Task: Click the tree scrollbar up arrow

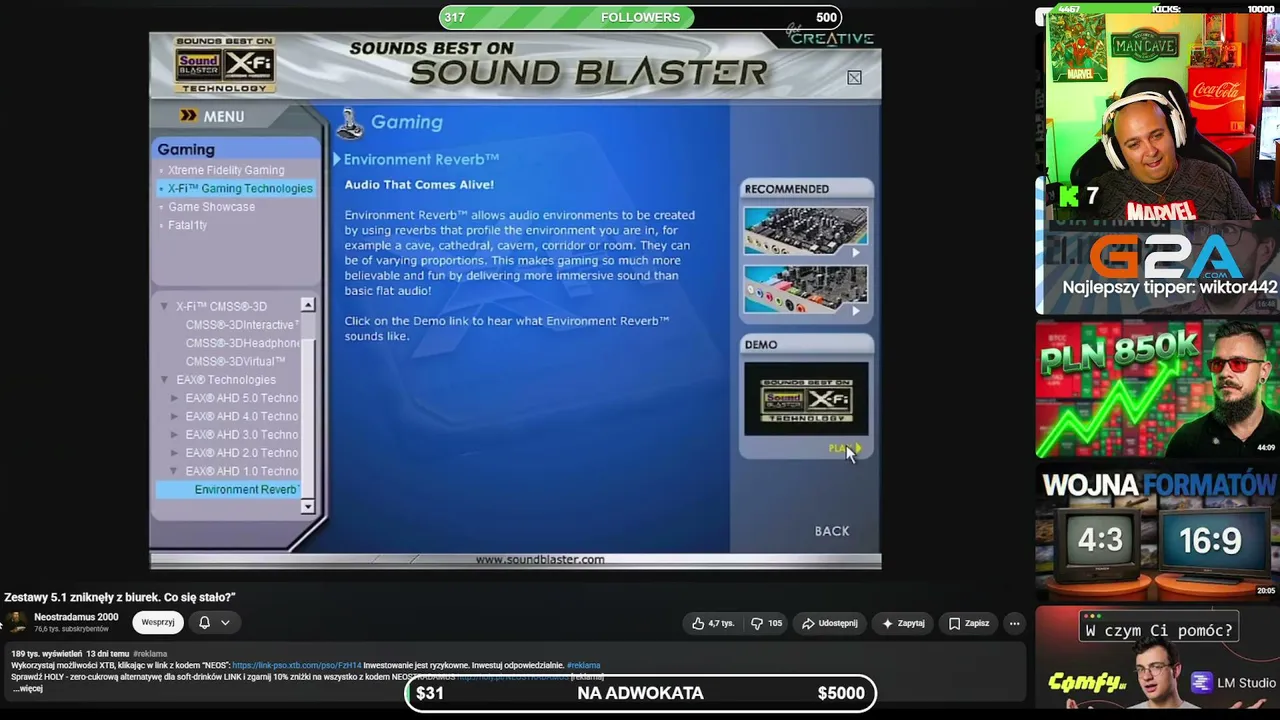Action: pyautogui.click(x=308, y=305)
